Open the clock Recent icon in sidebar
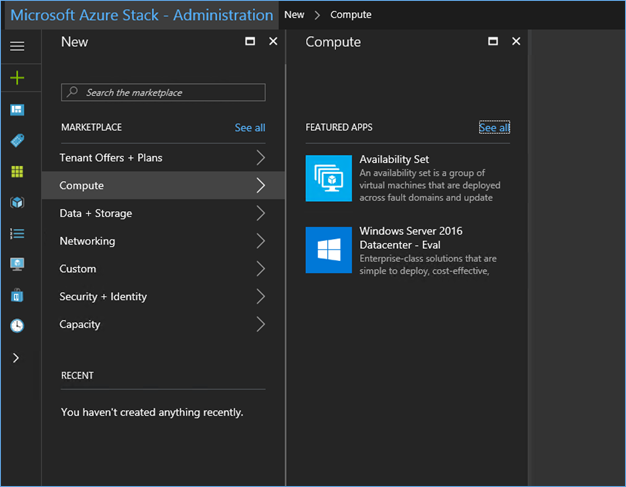This screenshot has width=626, height=487. pos(17,326)
